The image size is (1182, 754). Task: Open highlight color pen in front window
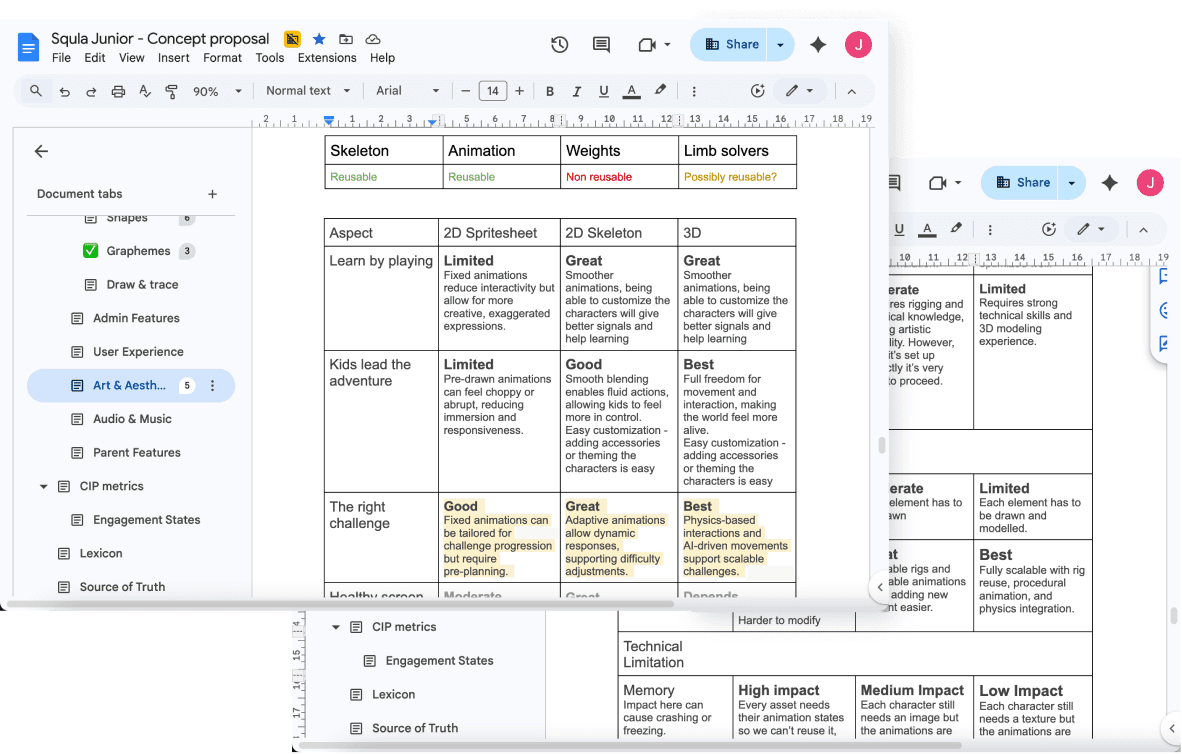[x=660, y=90]
